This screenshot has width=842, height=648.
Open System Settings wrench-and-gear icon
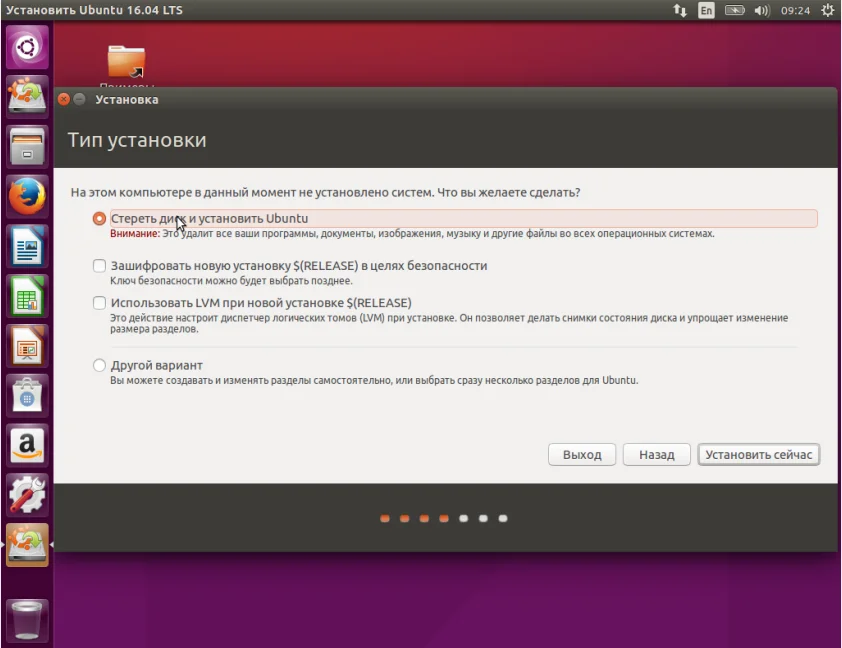pos(27,495)
